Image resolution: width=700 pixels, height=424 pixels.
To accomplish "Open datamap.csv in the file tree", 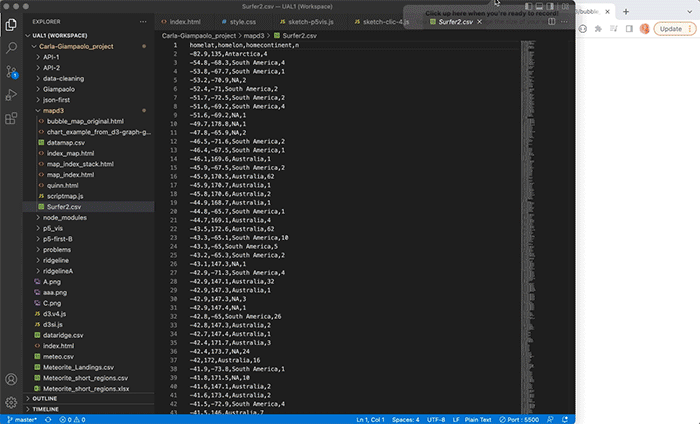I will point(66,142).
